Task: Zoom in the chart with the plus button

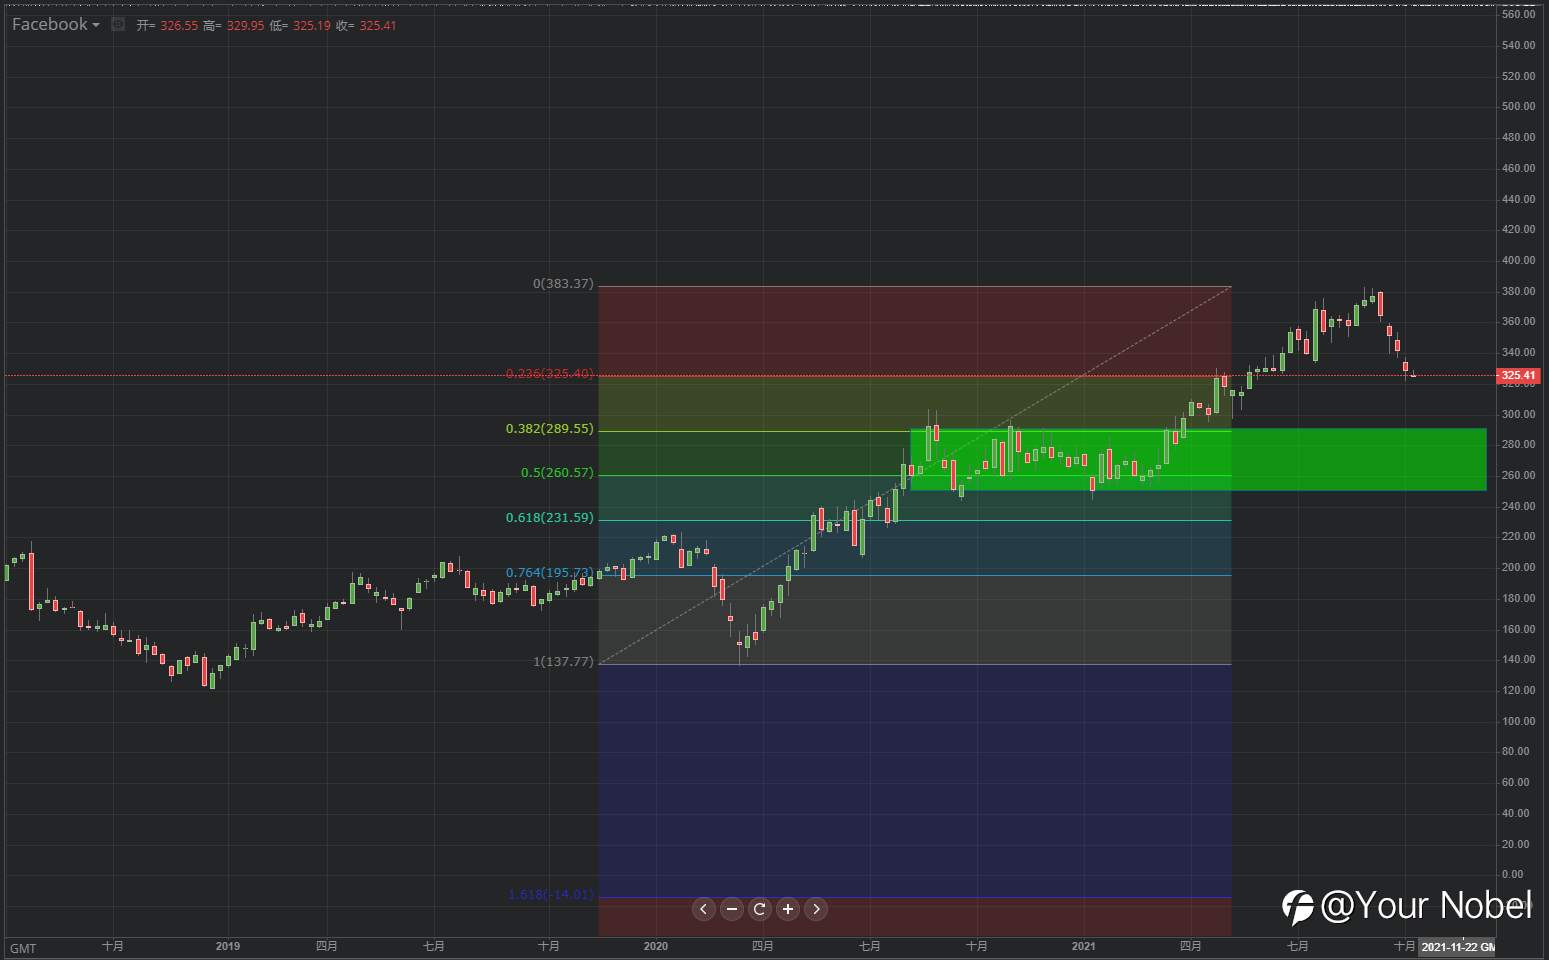Action: [788, 909]
